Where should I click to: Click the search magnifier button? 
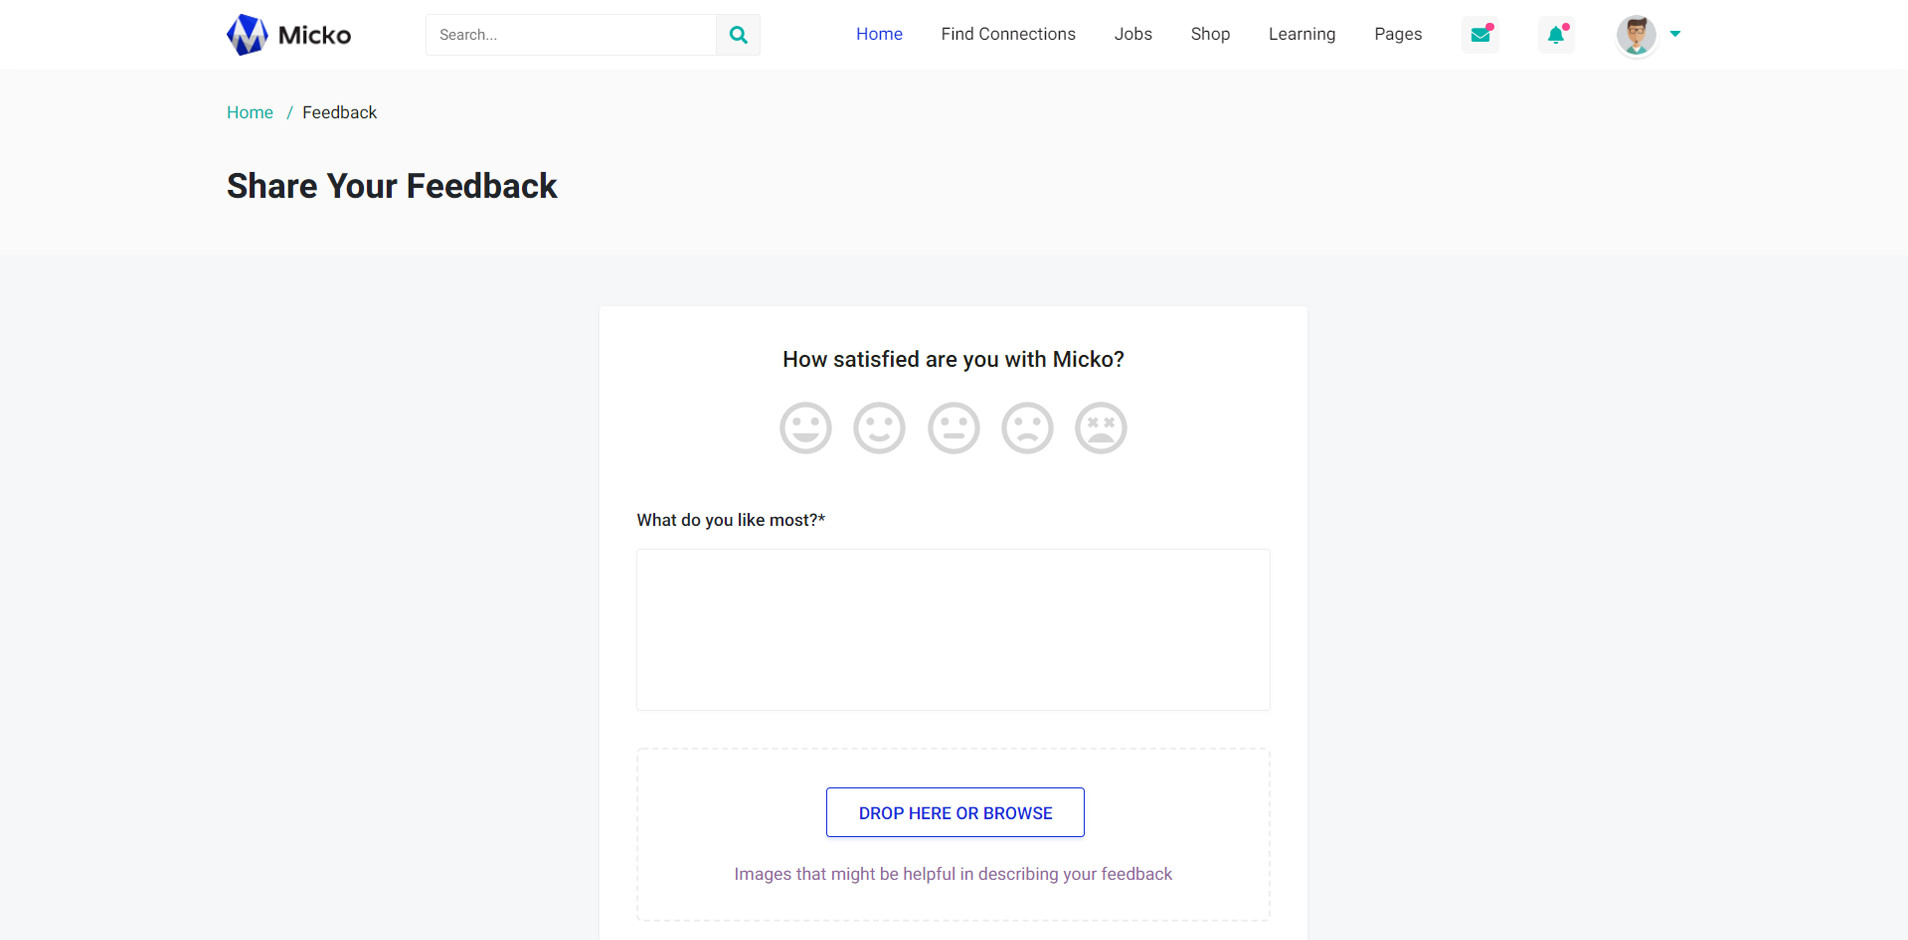coord(738,35)
